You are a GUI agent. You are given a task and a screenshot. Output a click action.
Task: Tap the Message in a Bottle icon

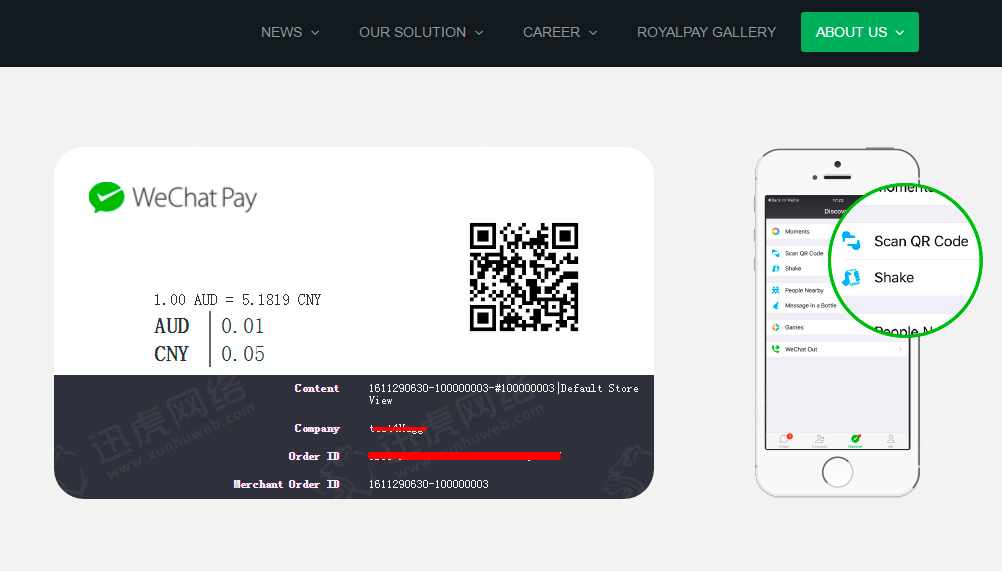click(776, 305)
